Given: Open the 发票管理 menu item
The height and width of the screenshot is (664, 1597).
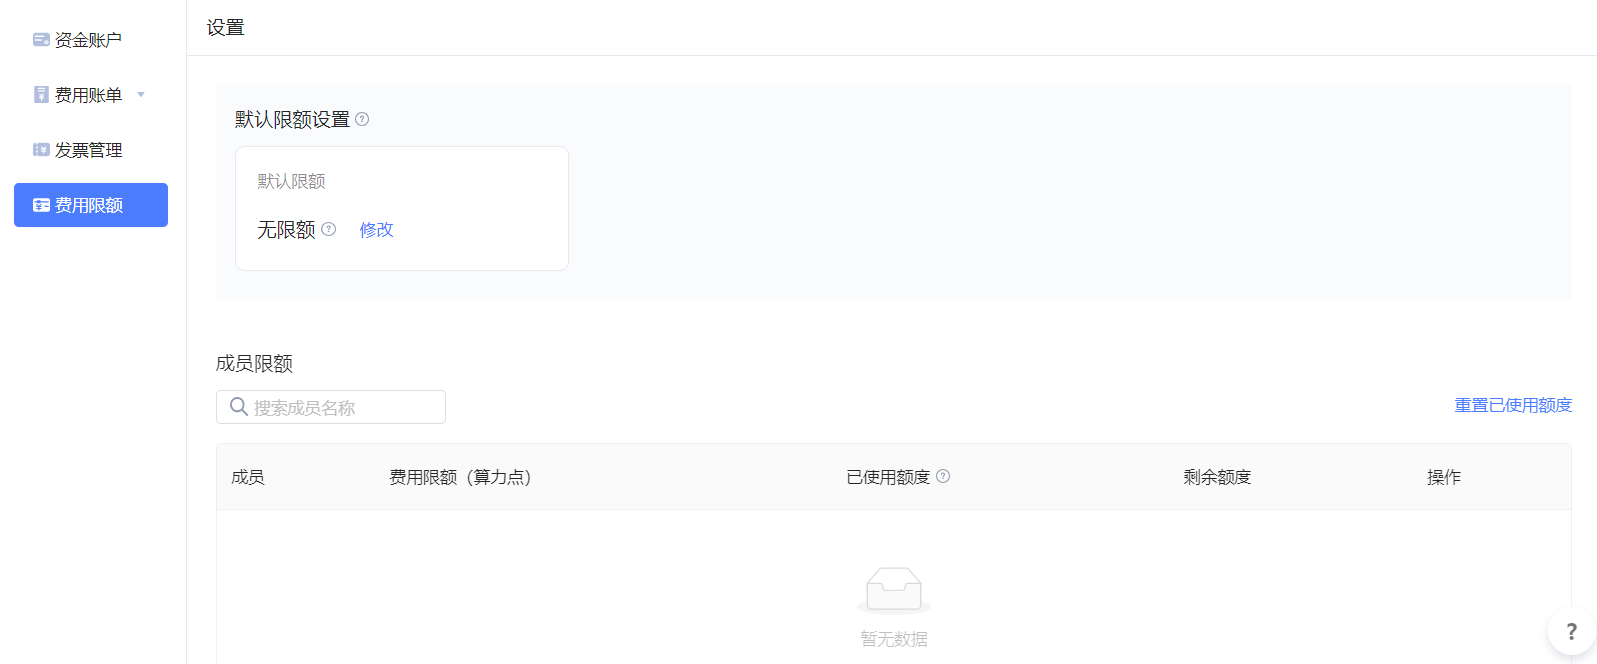Looking at the screenshot, I should (x=88, y=150).
